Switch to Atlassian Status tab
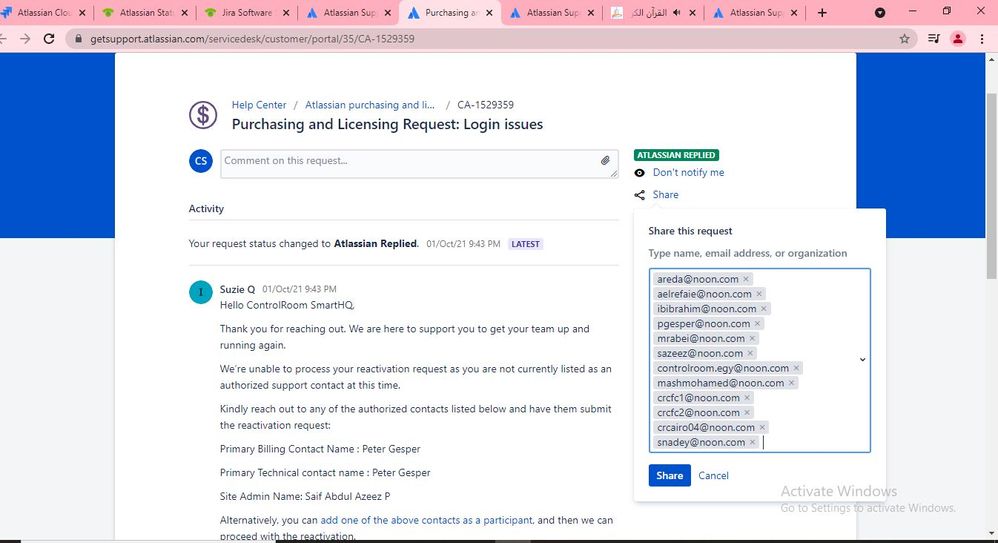This screenshot has height=543, width=998. (x=143, y=13)
